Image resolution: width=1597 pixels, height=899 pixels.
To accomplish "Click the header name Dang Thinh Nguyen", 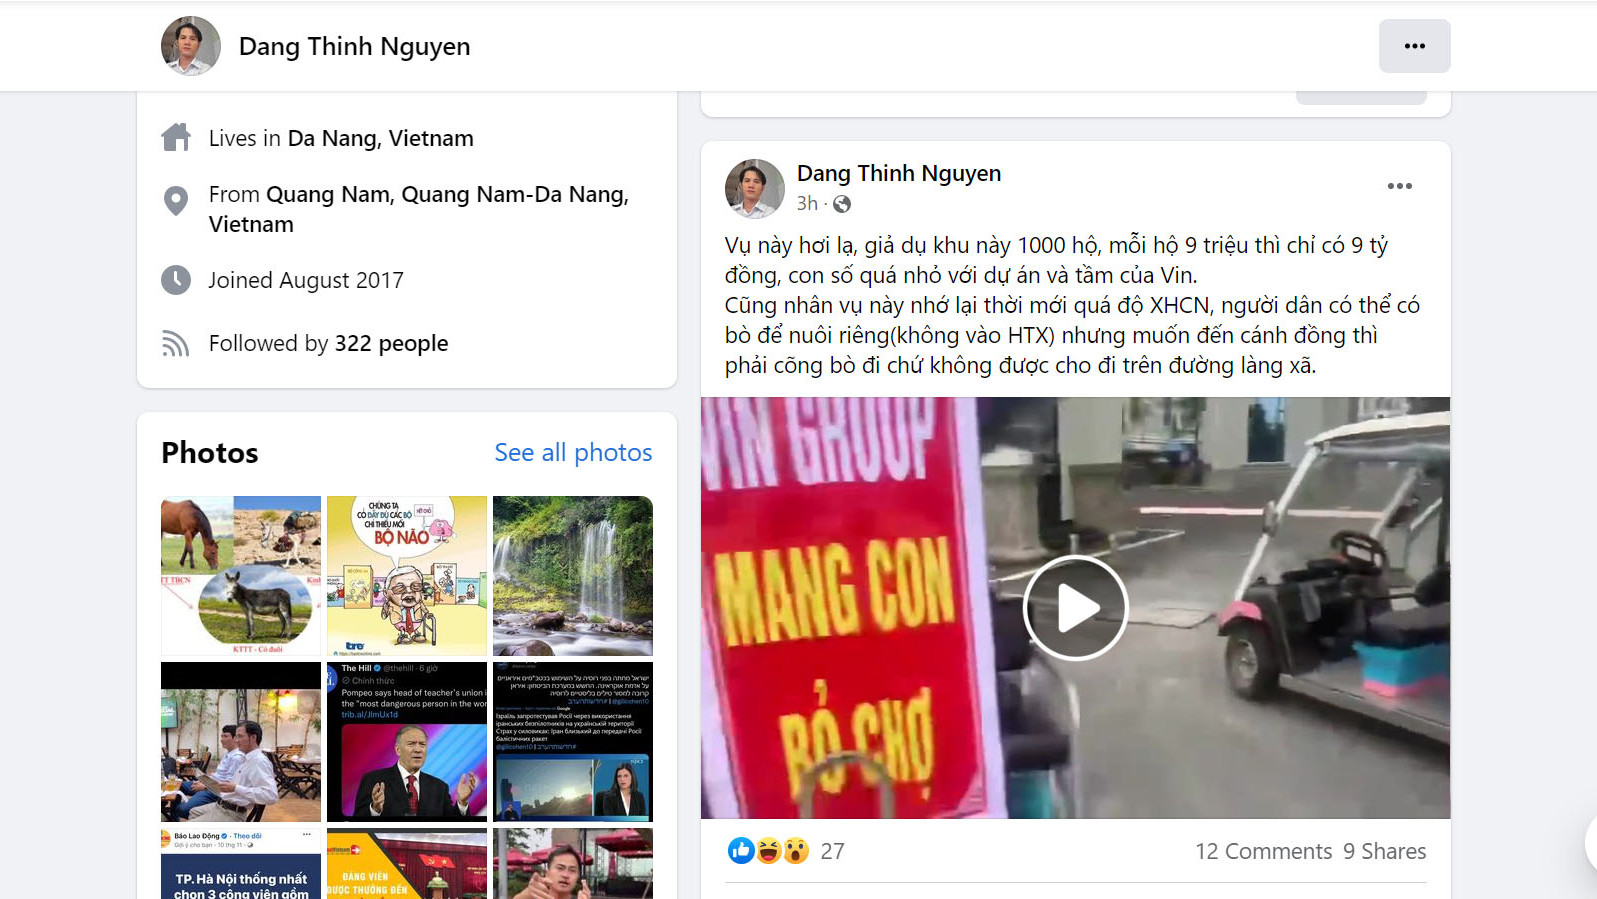I will click(x=354, y=47).
